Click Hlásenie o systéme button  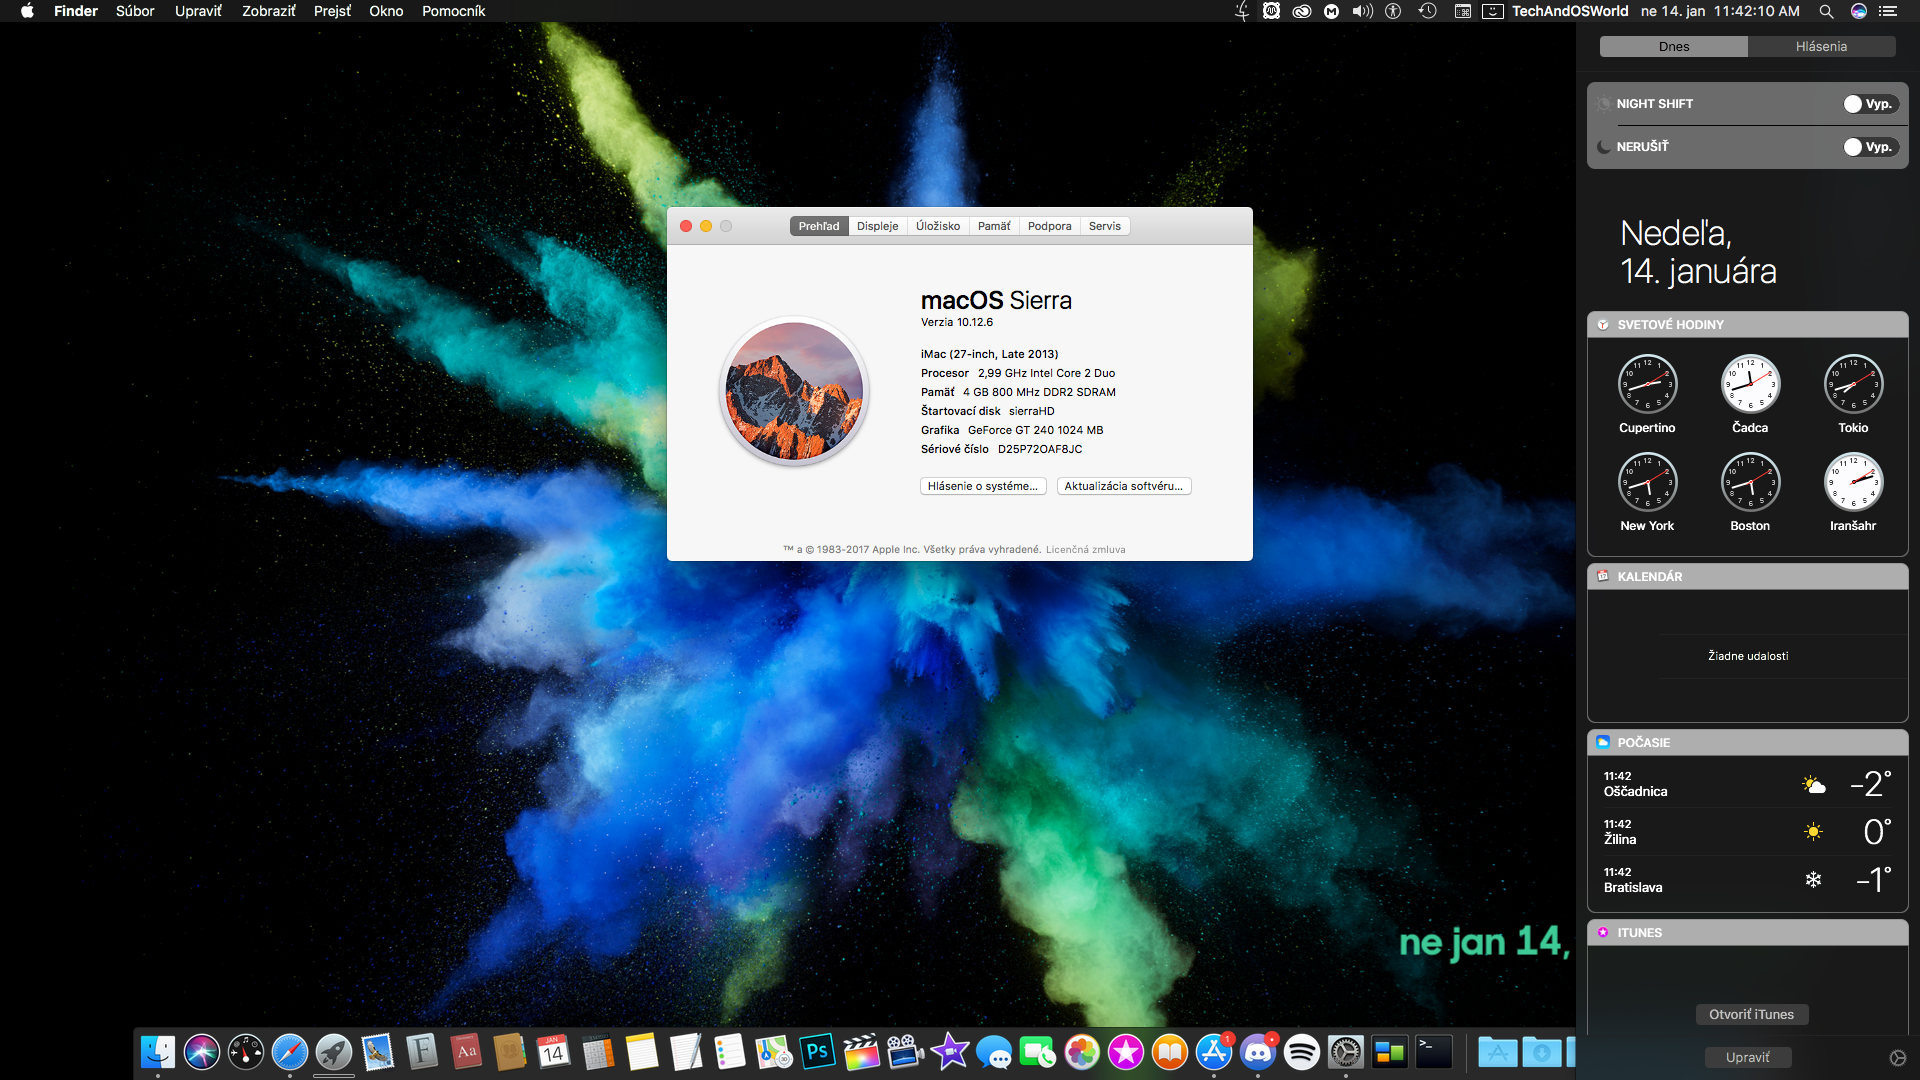point(982,485)
